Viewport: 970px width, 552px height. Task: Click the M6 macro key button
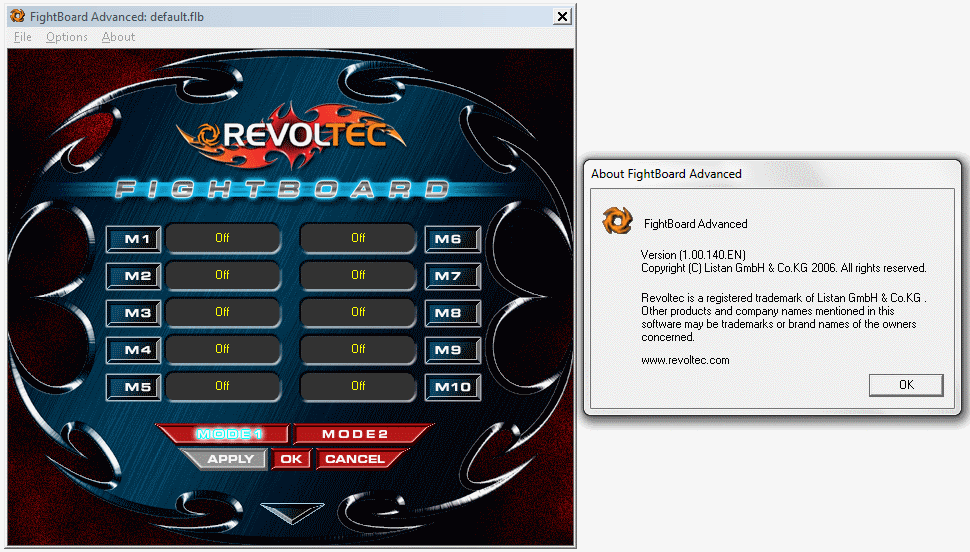(452, 239)
